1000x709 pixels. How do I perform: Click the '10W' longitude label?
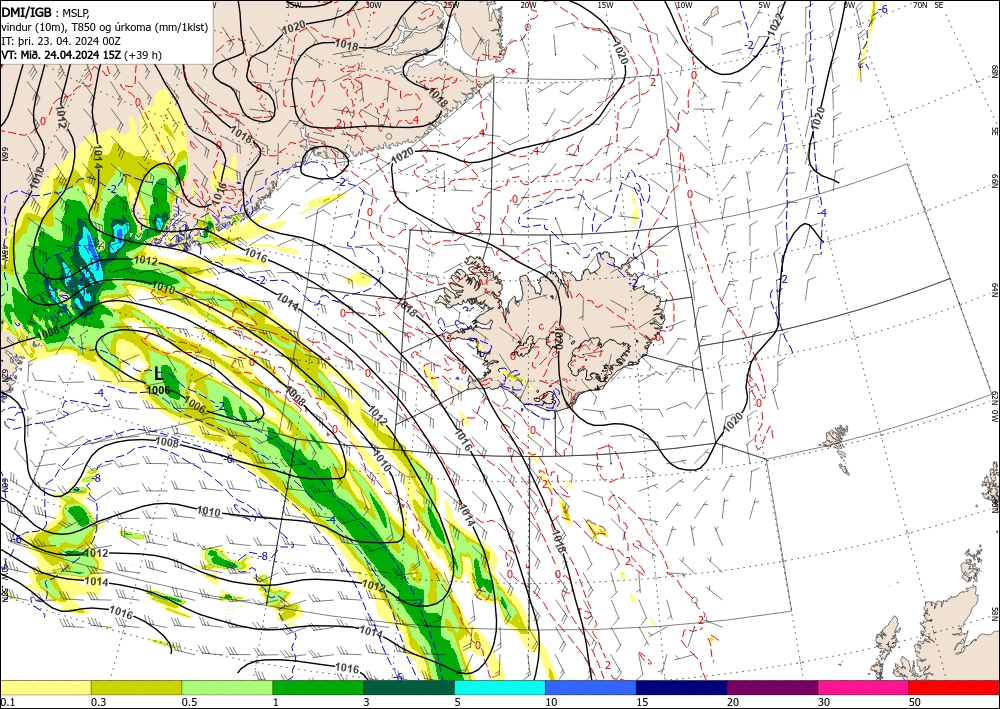[684, 5]
